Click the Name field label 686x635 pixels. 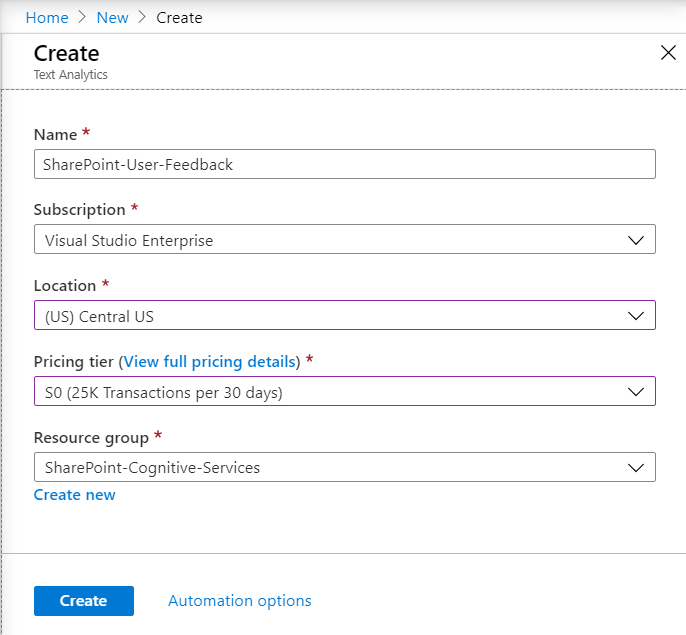(x=55, y=134)
